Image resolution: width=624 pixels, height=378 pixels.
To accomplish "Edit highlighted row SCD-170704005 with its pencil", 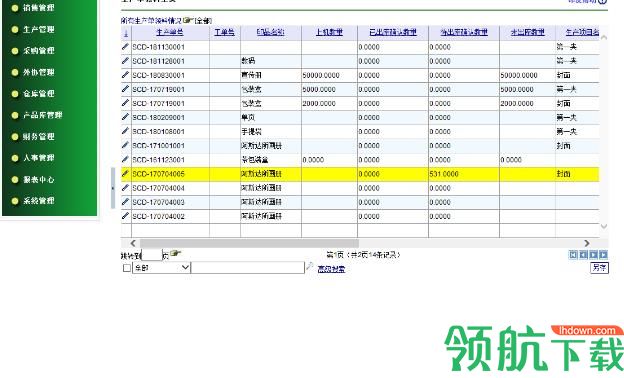I will [x=125, y=174].
